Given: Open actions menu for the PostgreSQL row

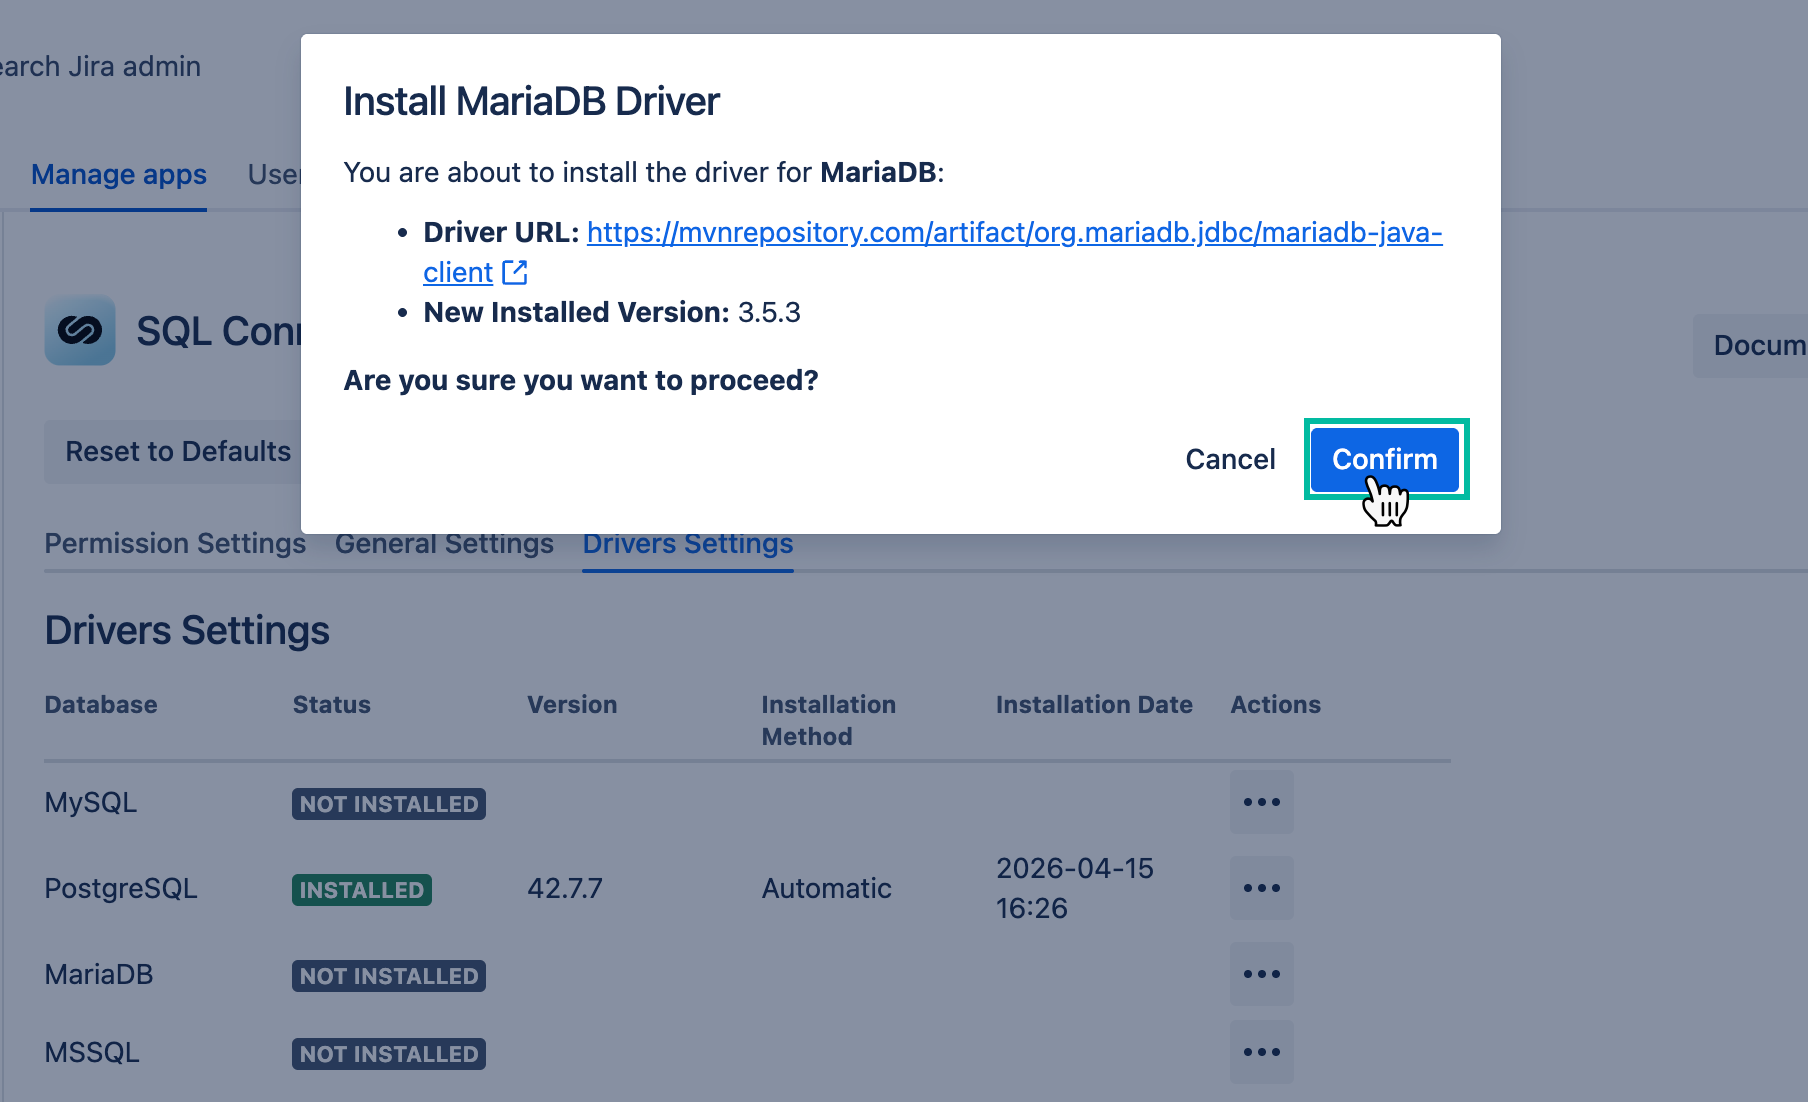Looking at the screenshot, I should point(1262,888).
